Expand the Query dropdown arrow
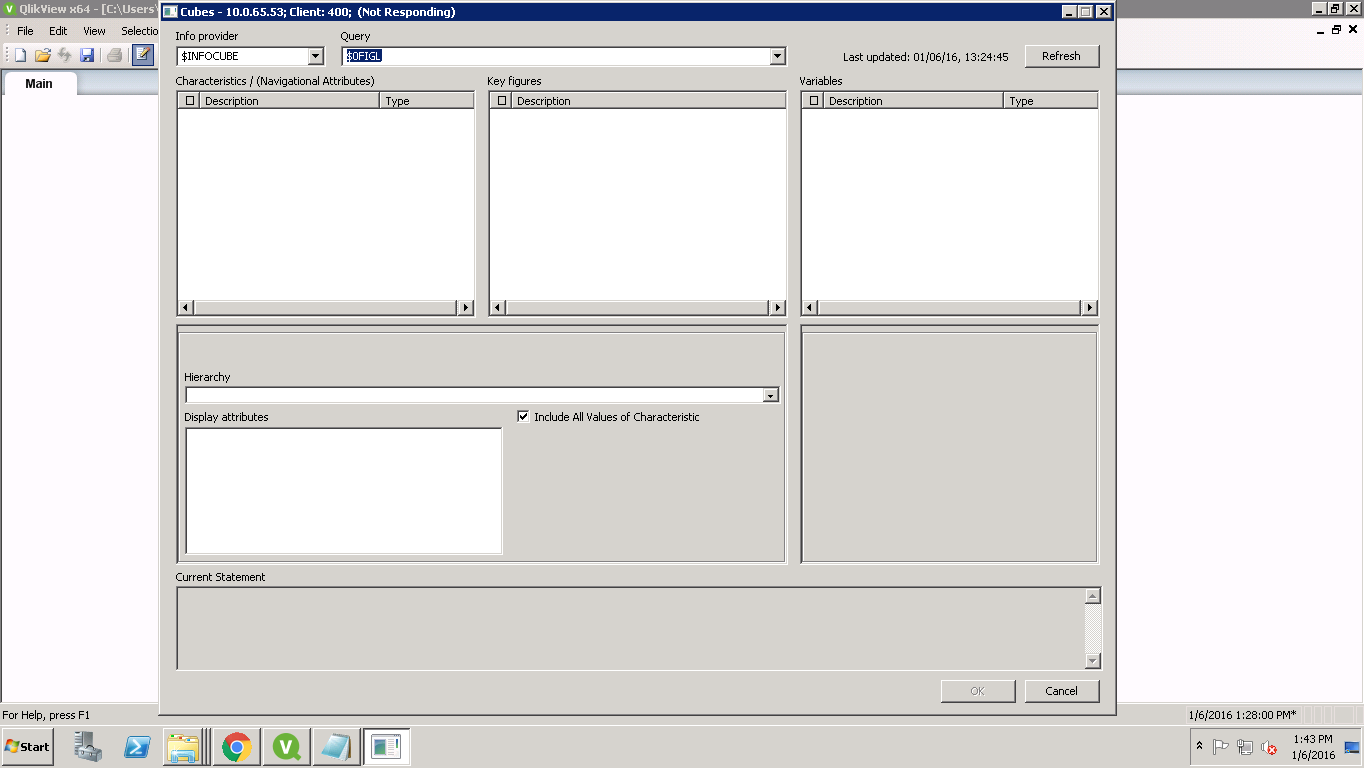1364x768 pixels. point(778,57)
